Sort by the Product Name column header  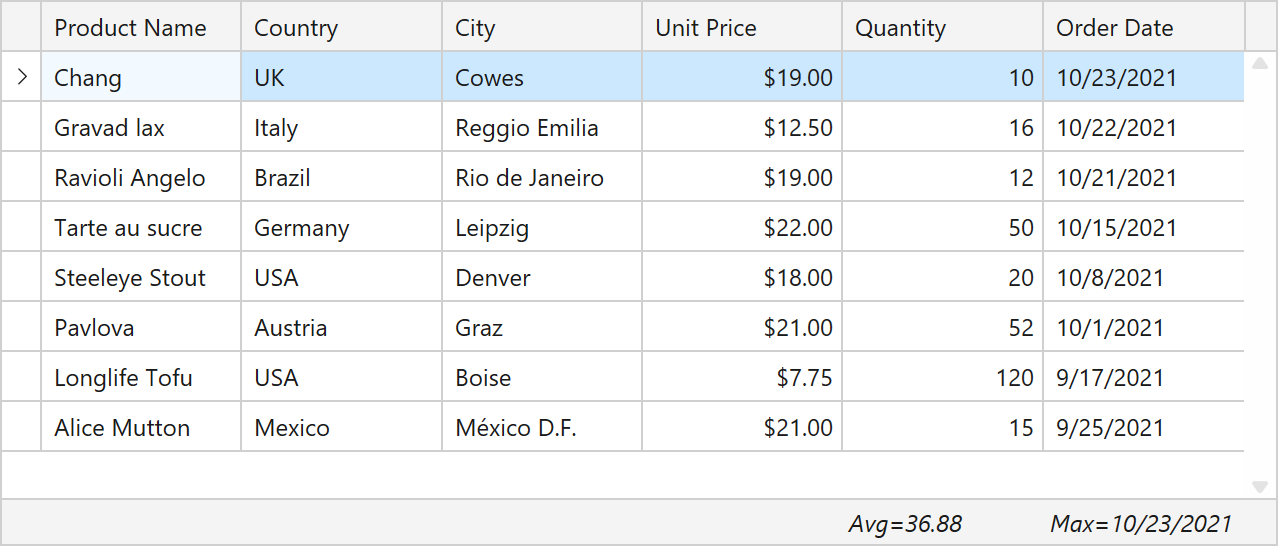pos(140,28)
